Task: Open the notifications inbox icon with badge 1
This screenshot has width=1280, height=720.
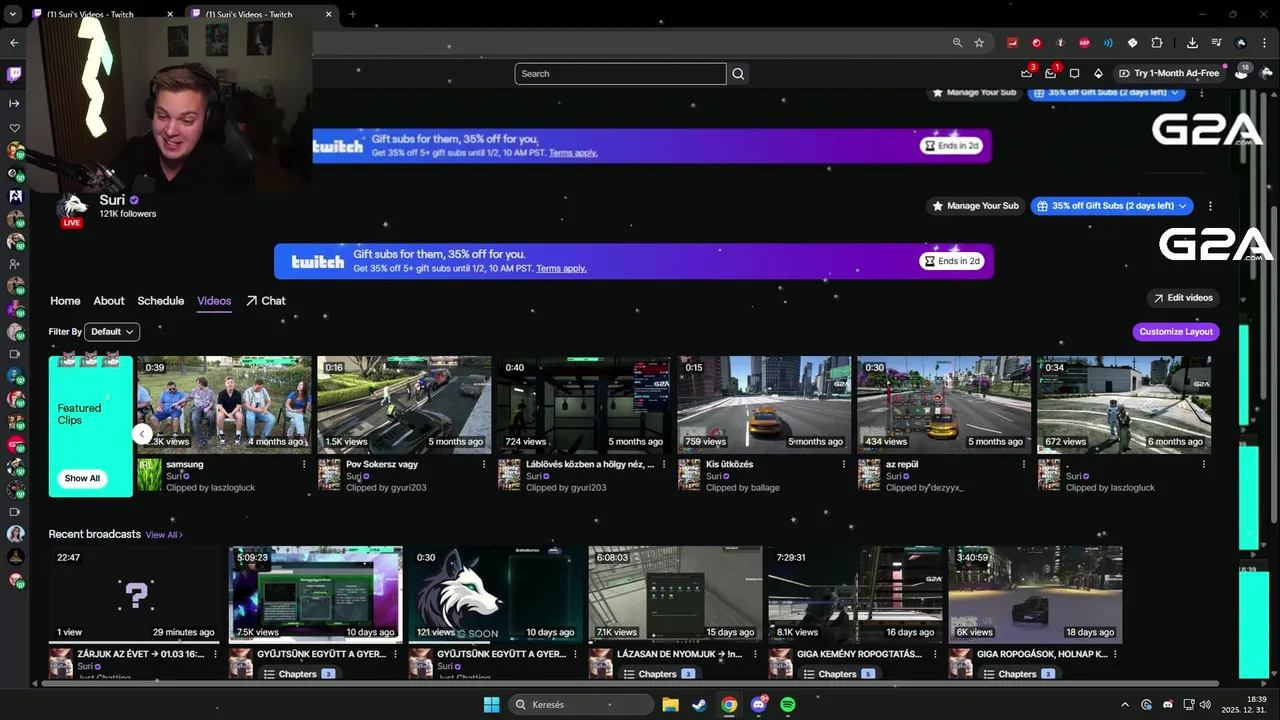Action: point(1051,73)
